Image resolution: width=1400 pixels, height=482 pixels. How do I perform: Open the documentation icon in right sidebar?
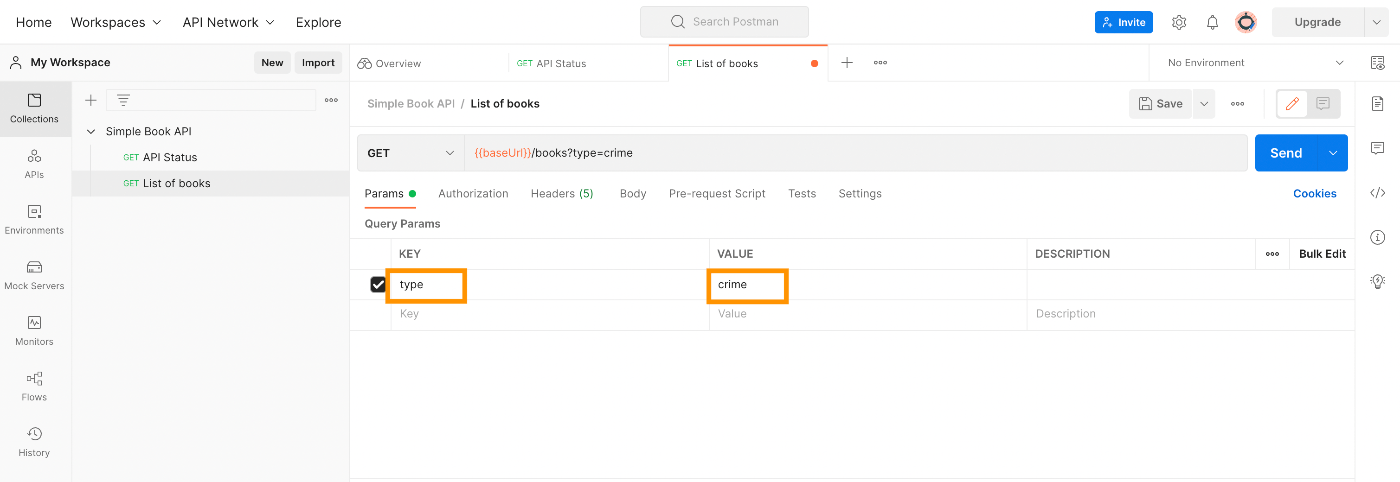[1377, 103]
